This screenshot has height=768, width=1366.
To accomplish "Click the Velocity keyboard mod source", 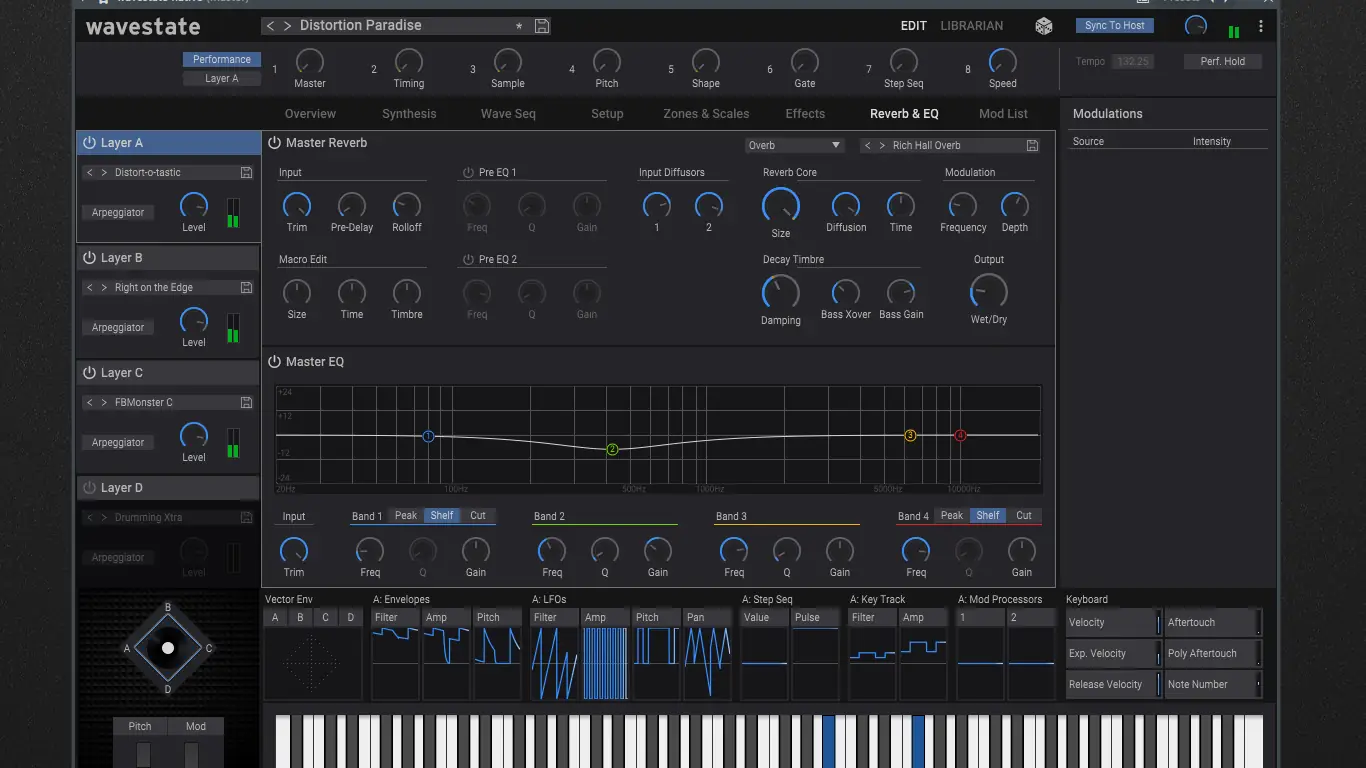I will point(1113,623).
